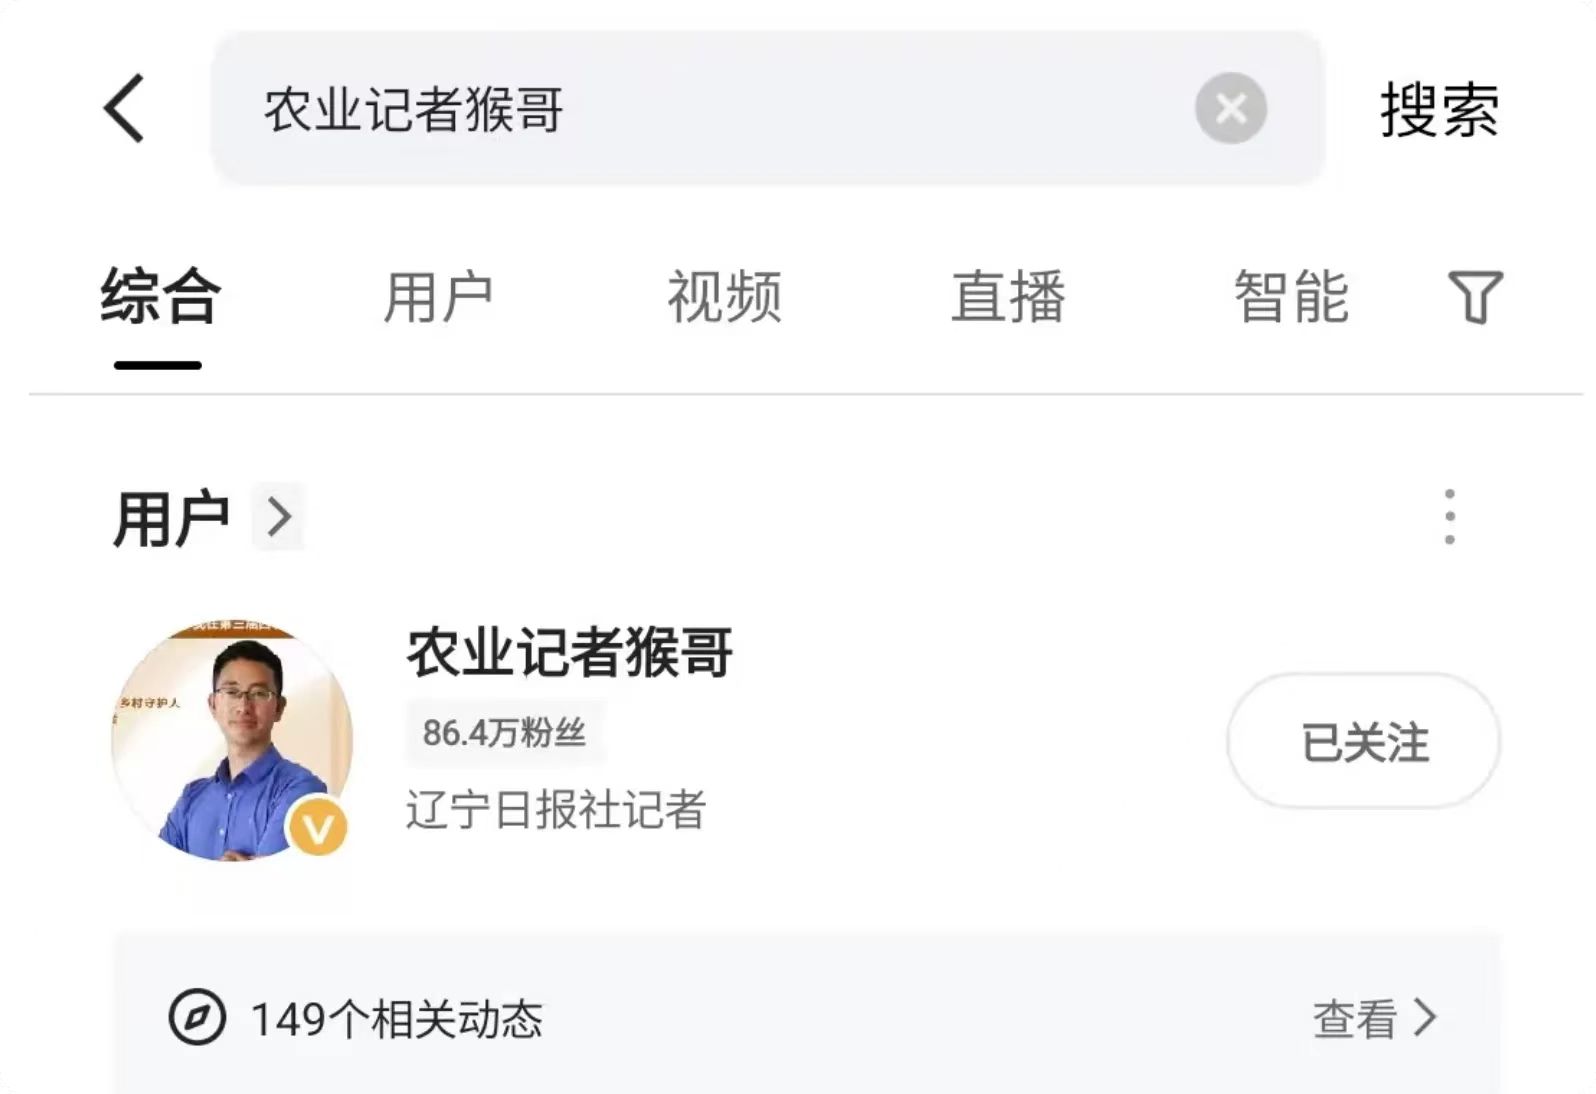Clear the search text with X icon
This screenshot has width=1596, height=1094.
(x=1231, y=108)
